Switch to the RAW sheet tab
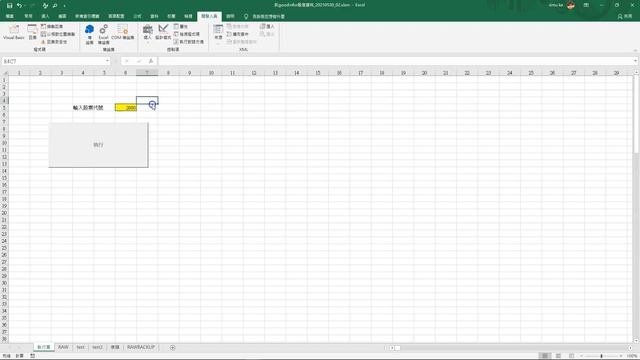640x360 pixels. coord(63,347)
